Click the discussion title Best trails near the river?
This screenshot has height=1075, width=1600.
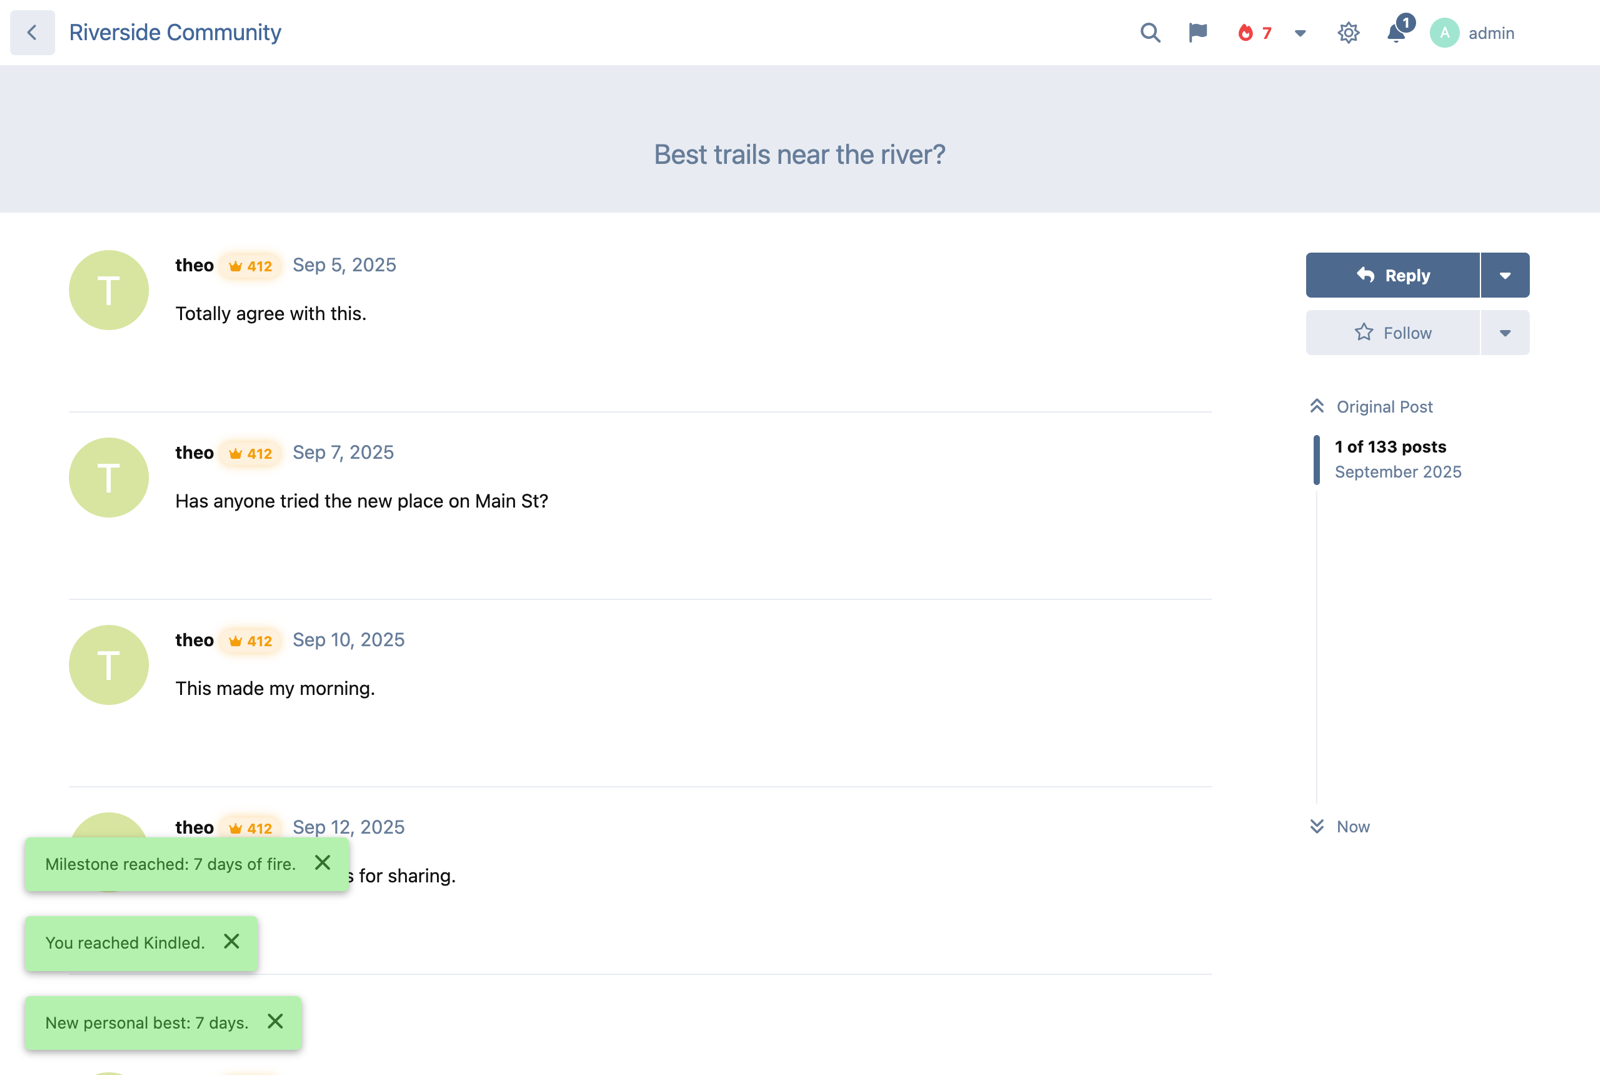(800, 155)
